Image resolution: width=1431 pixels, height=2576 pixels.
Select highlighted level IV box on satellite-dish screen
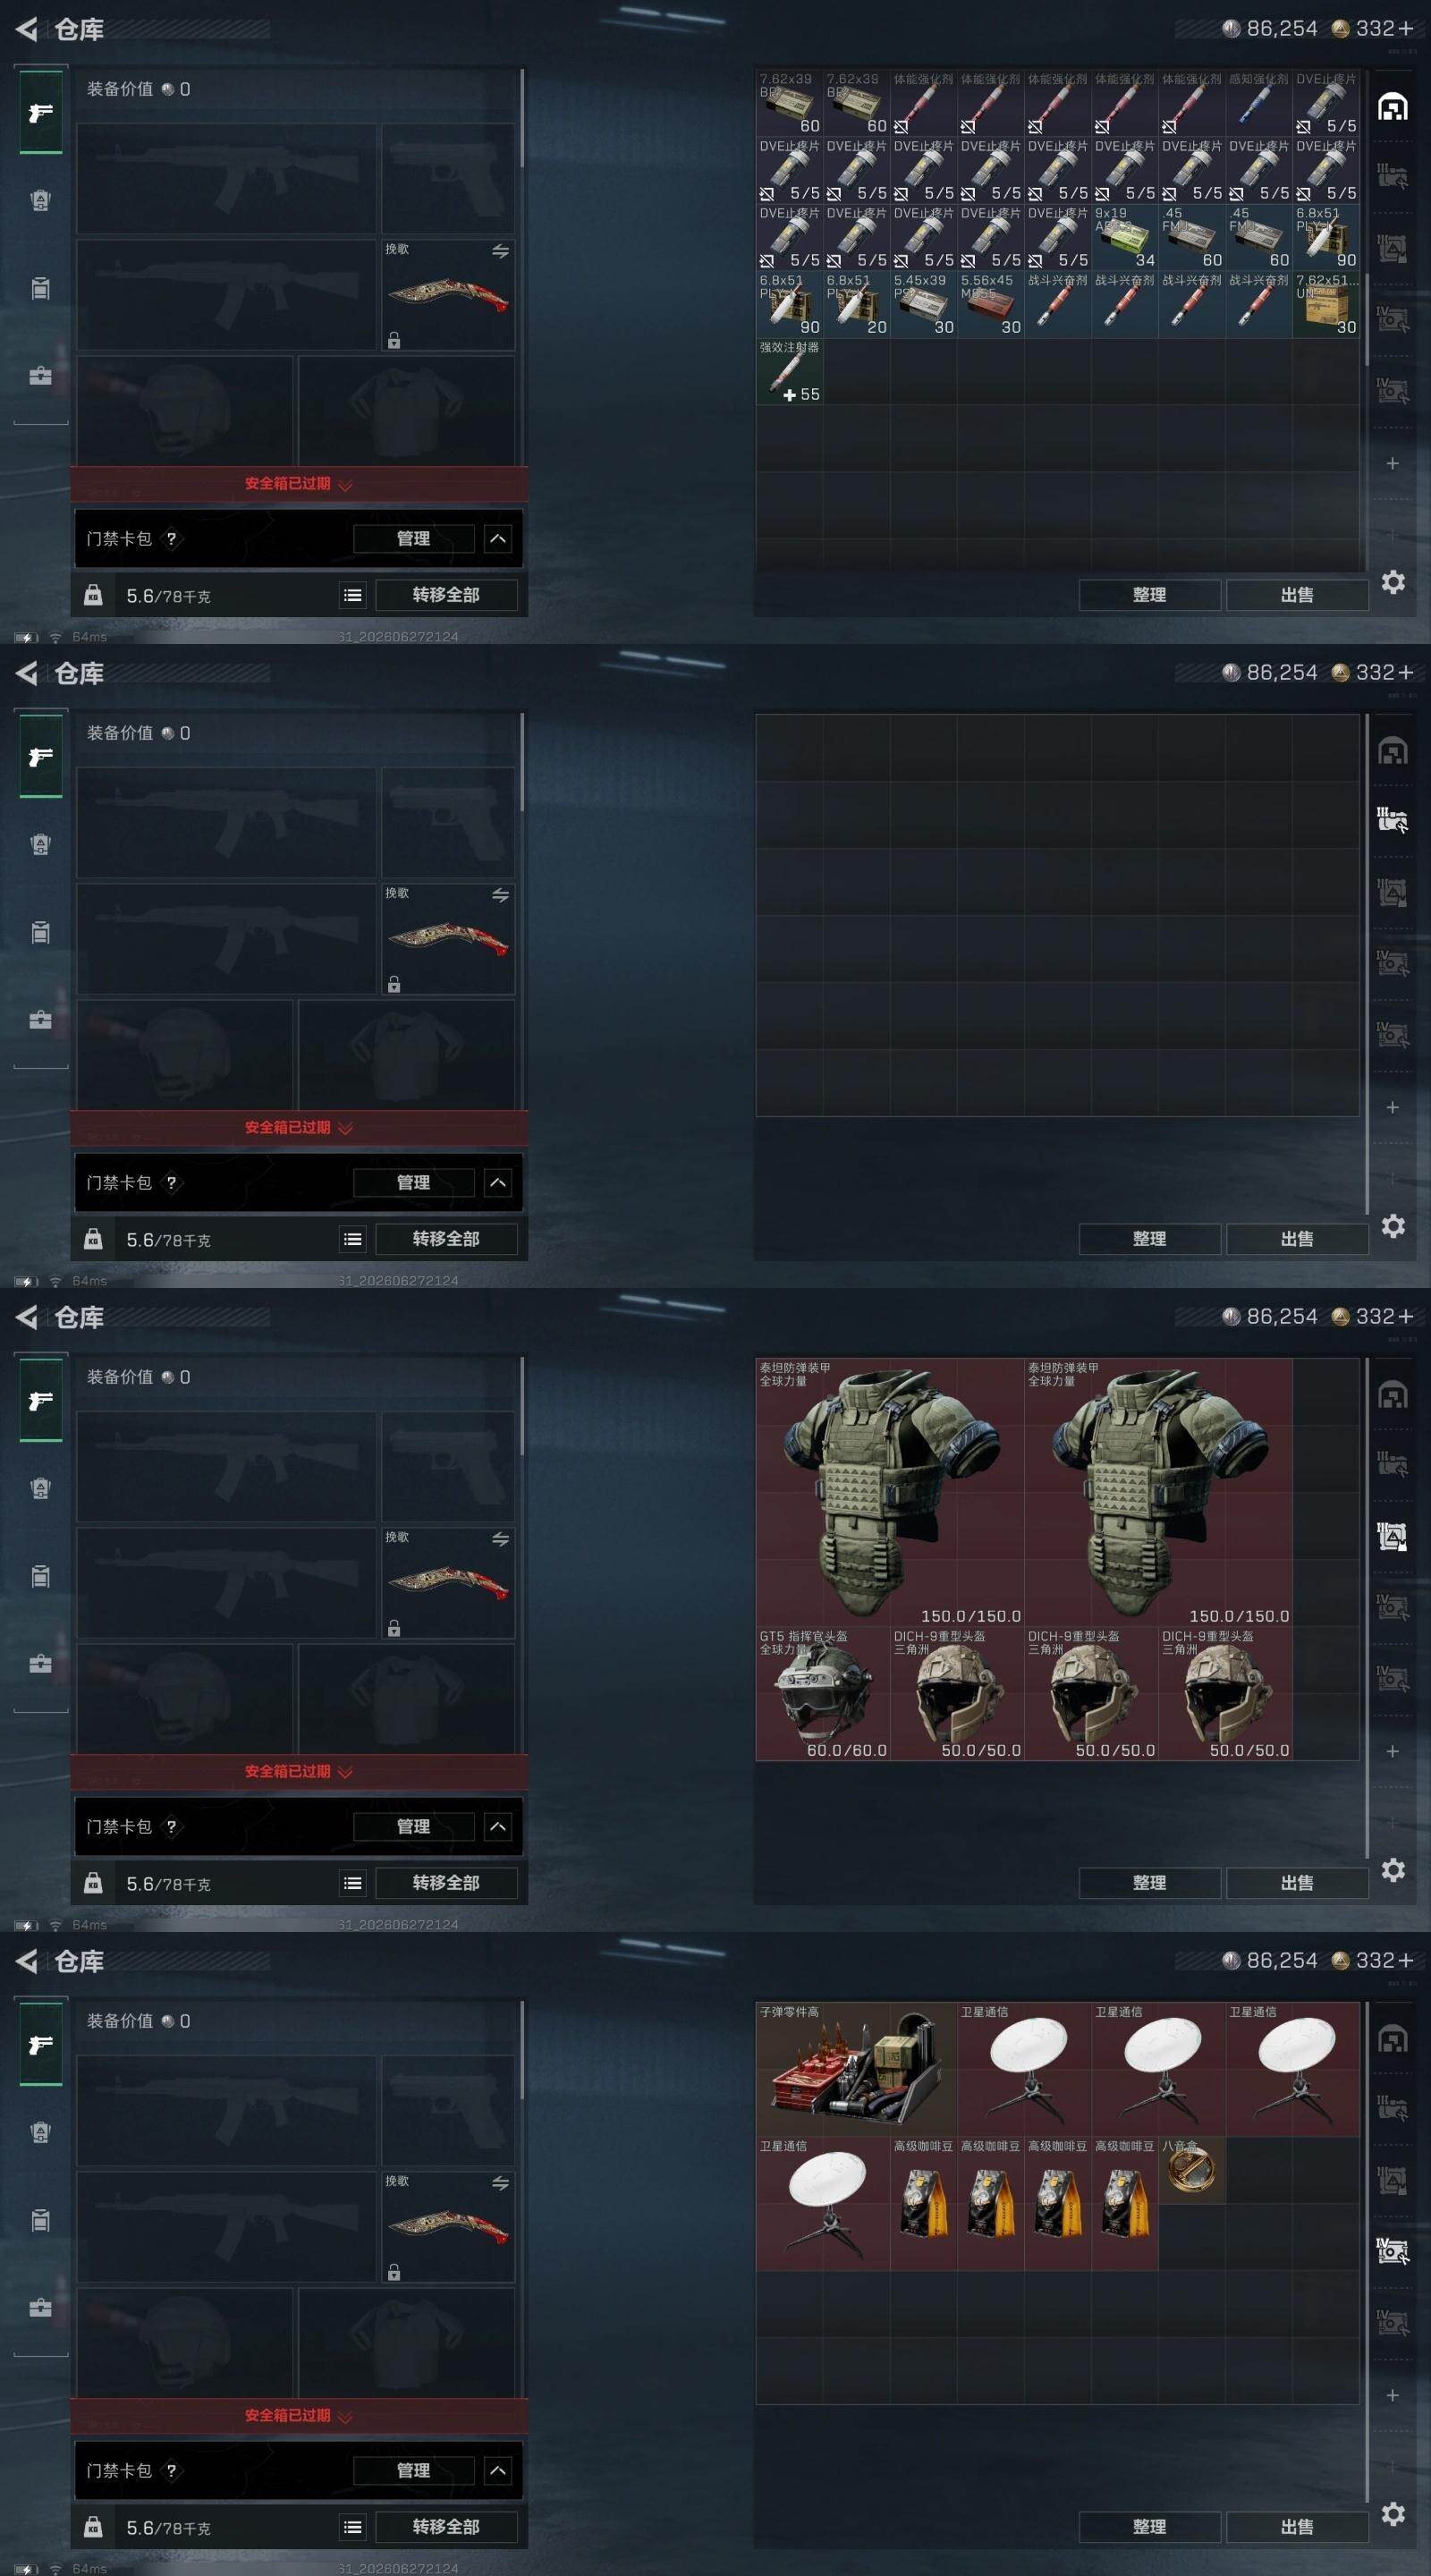[1392, 2251]
